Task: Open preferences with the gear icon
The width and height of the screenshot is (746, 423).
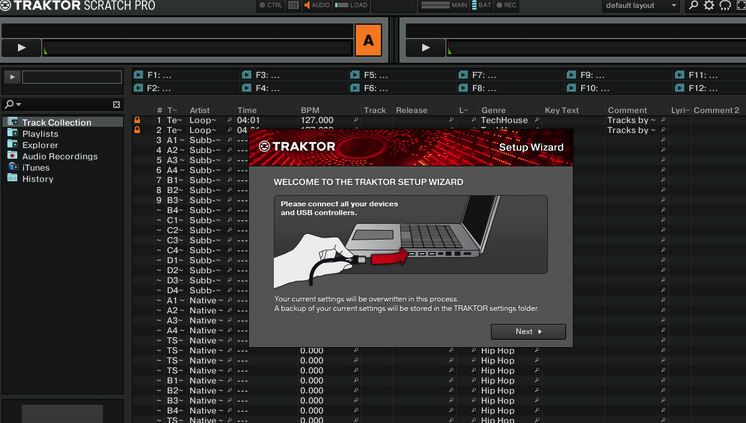Action: (x=709, y=6)
